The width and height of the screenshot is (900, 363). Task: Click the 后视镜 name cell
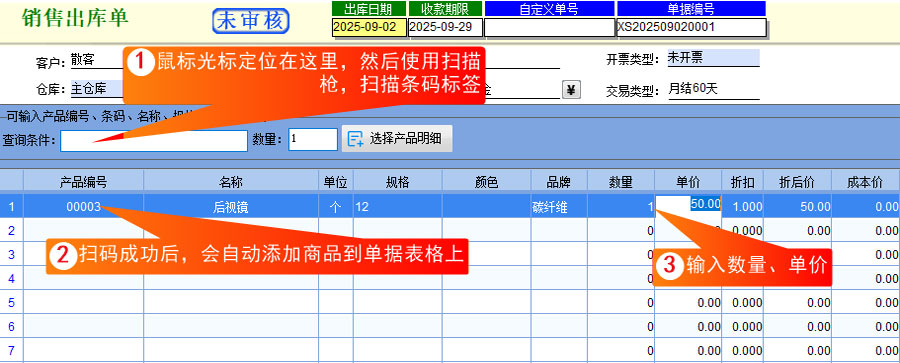point(231,207)
